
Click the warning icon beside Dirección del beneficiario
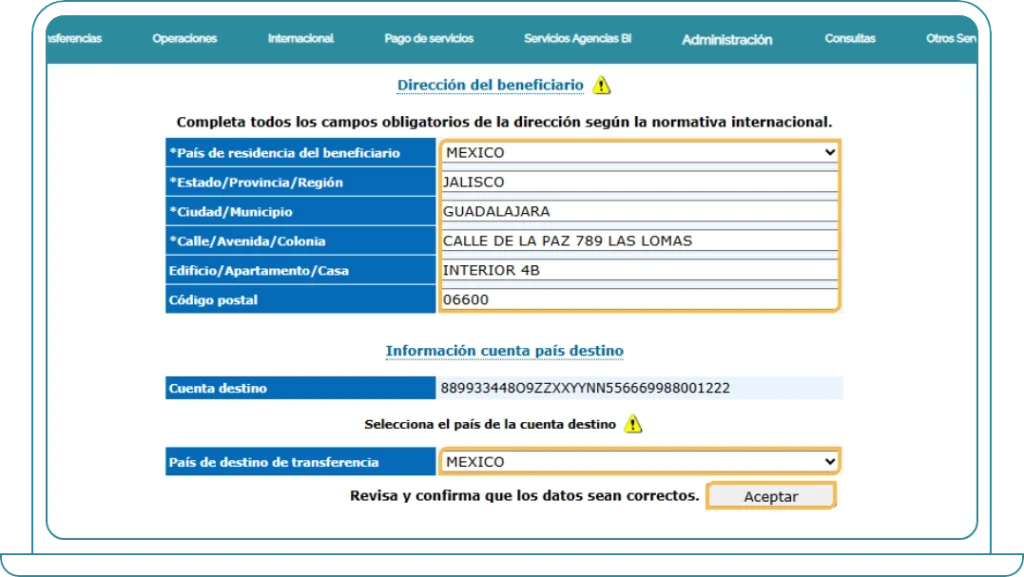click(x=601, y=85)
